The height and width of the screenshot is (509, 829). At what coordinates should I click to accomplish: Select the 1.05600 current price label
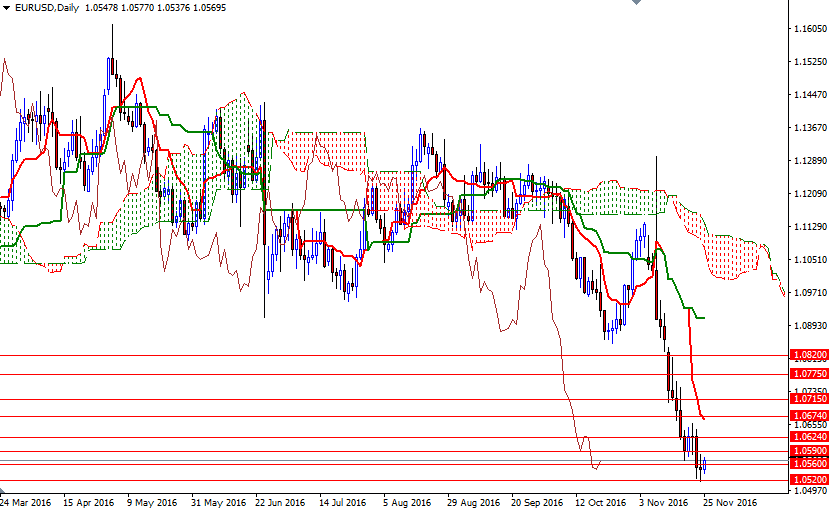[x=808, y=464]
